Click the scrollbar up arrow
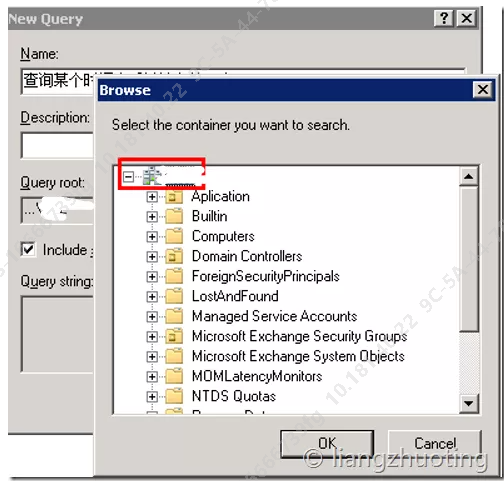Viewport: 504px width, 481px height. [x=469, y=176]
